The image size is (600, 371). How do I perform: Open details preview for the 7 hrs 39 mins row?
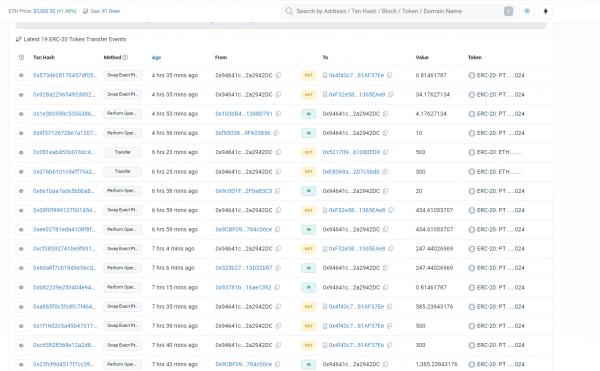21,326
